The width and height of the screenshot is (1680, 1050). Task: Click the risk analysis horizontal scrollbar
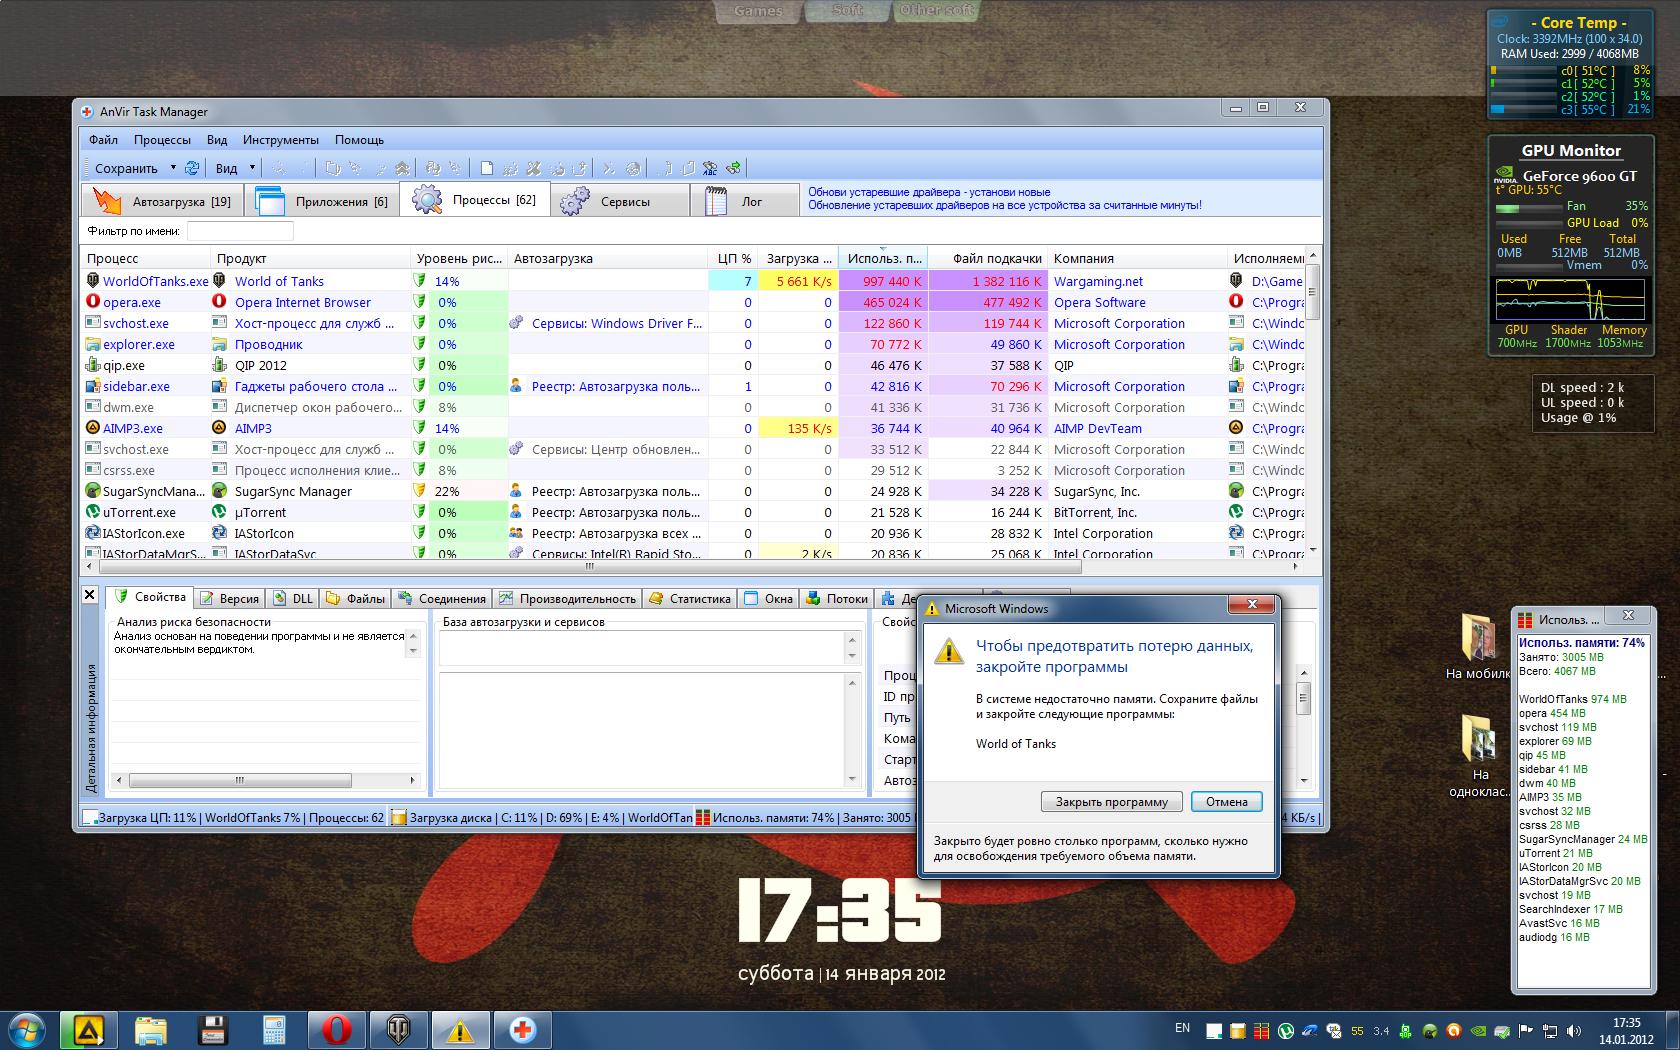coord(240,780)
